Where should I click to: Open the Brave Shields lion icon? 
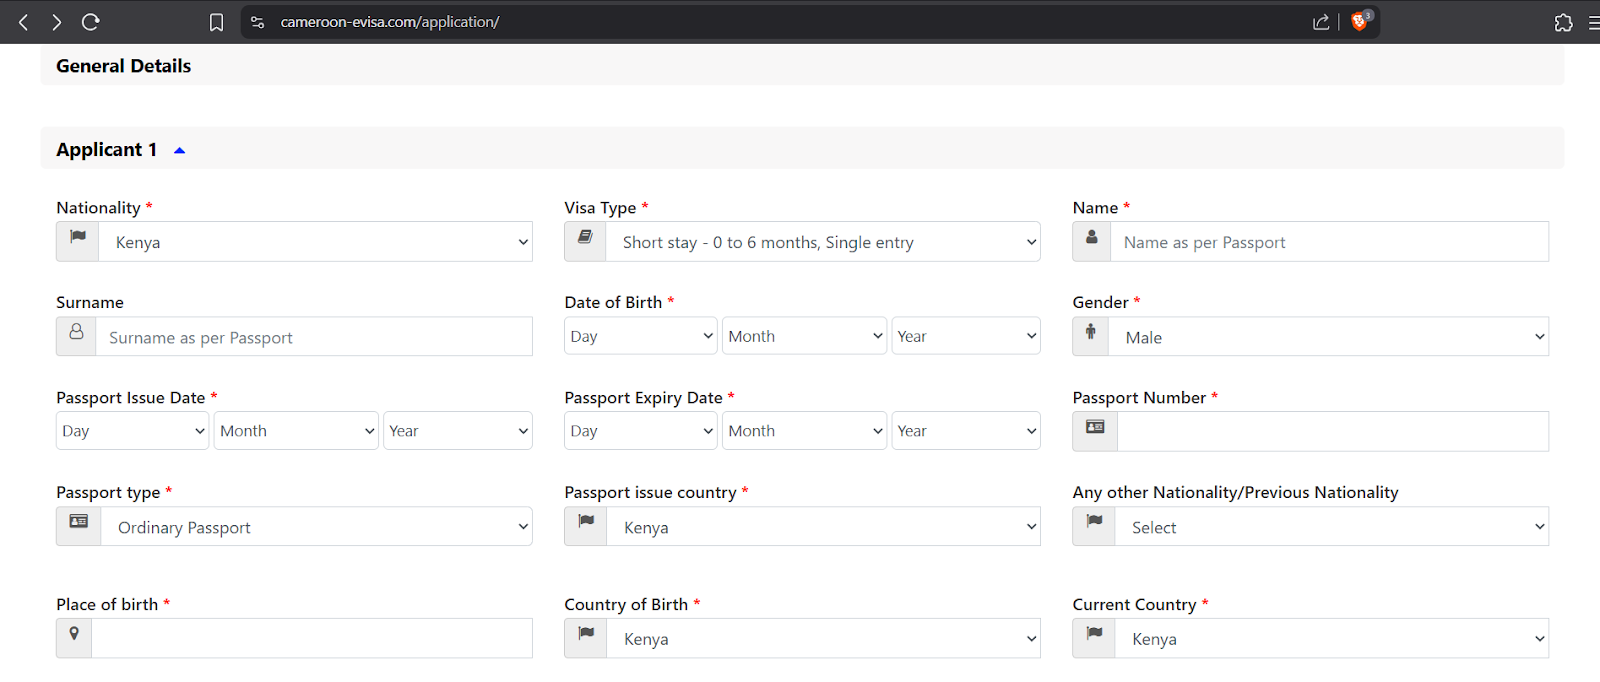pyautogui.click(x=1359, y=22)
